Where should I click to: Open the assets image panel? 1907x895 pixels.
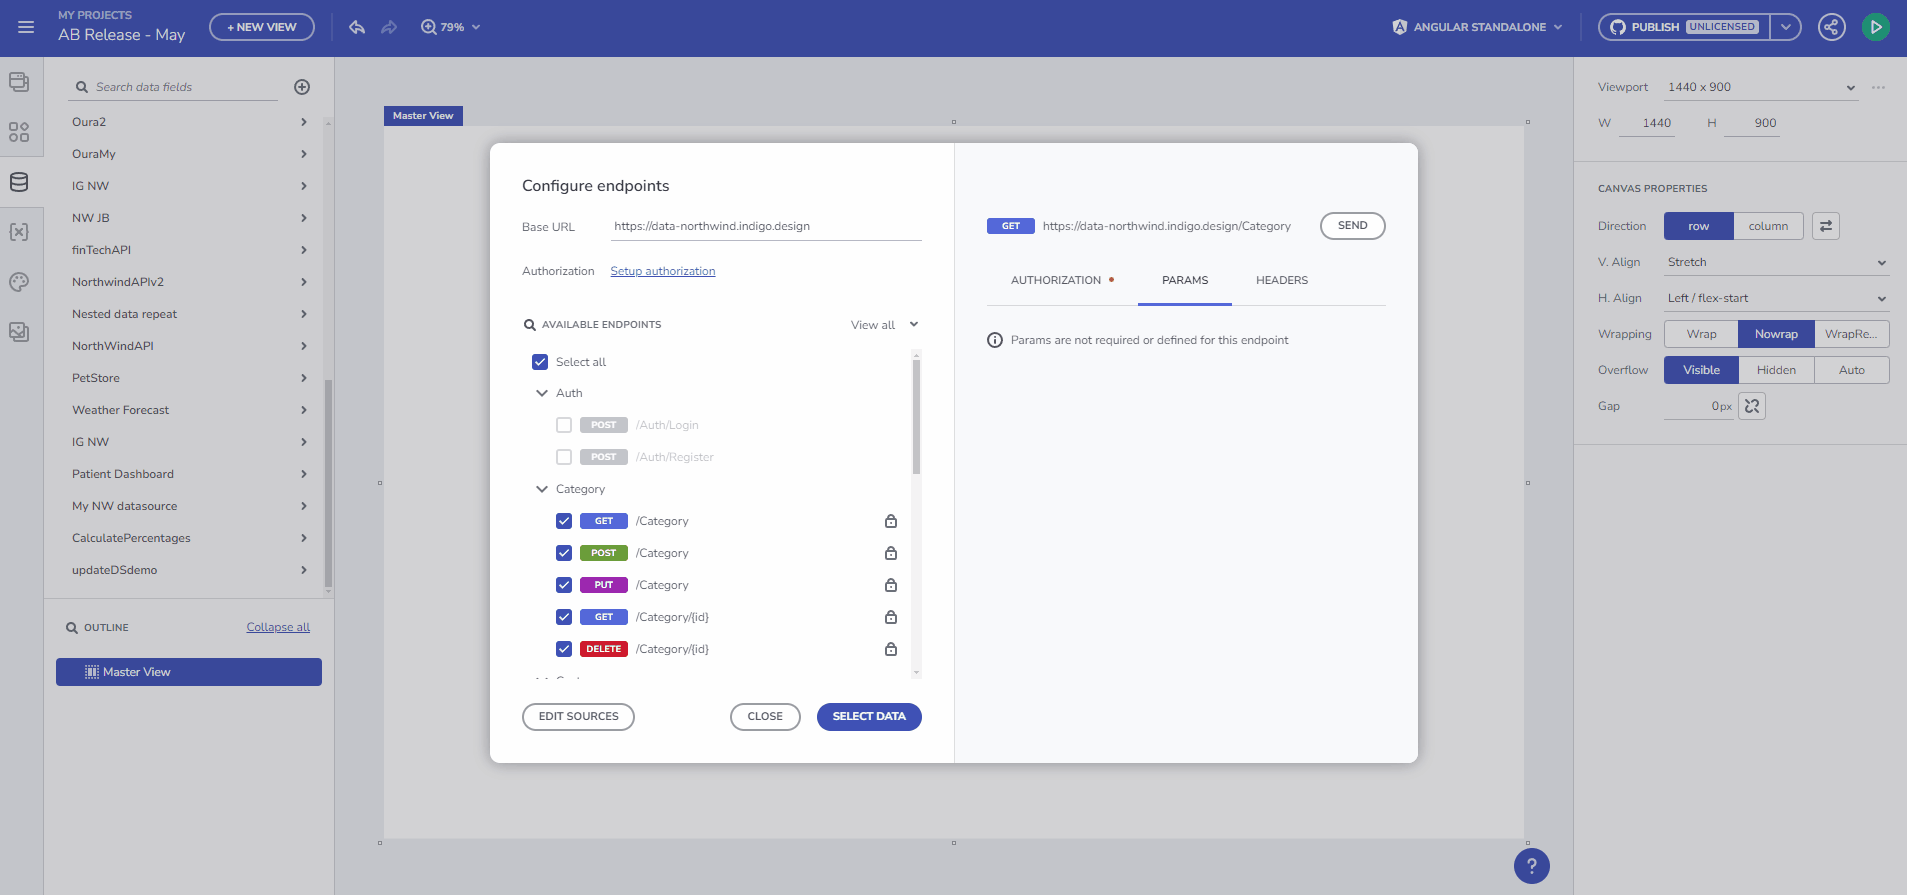tap(19, 332)
